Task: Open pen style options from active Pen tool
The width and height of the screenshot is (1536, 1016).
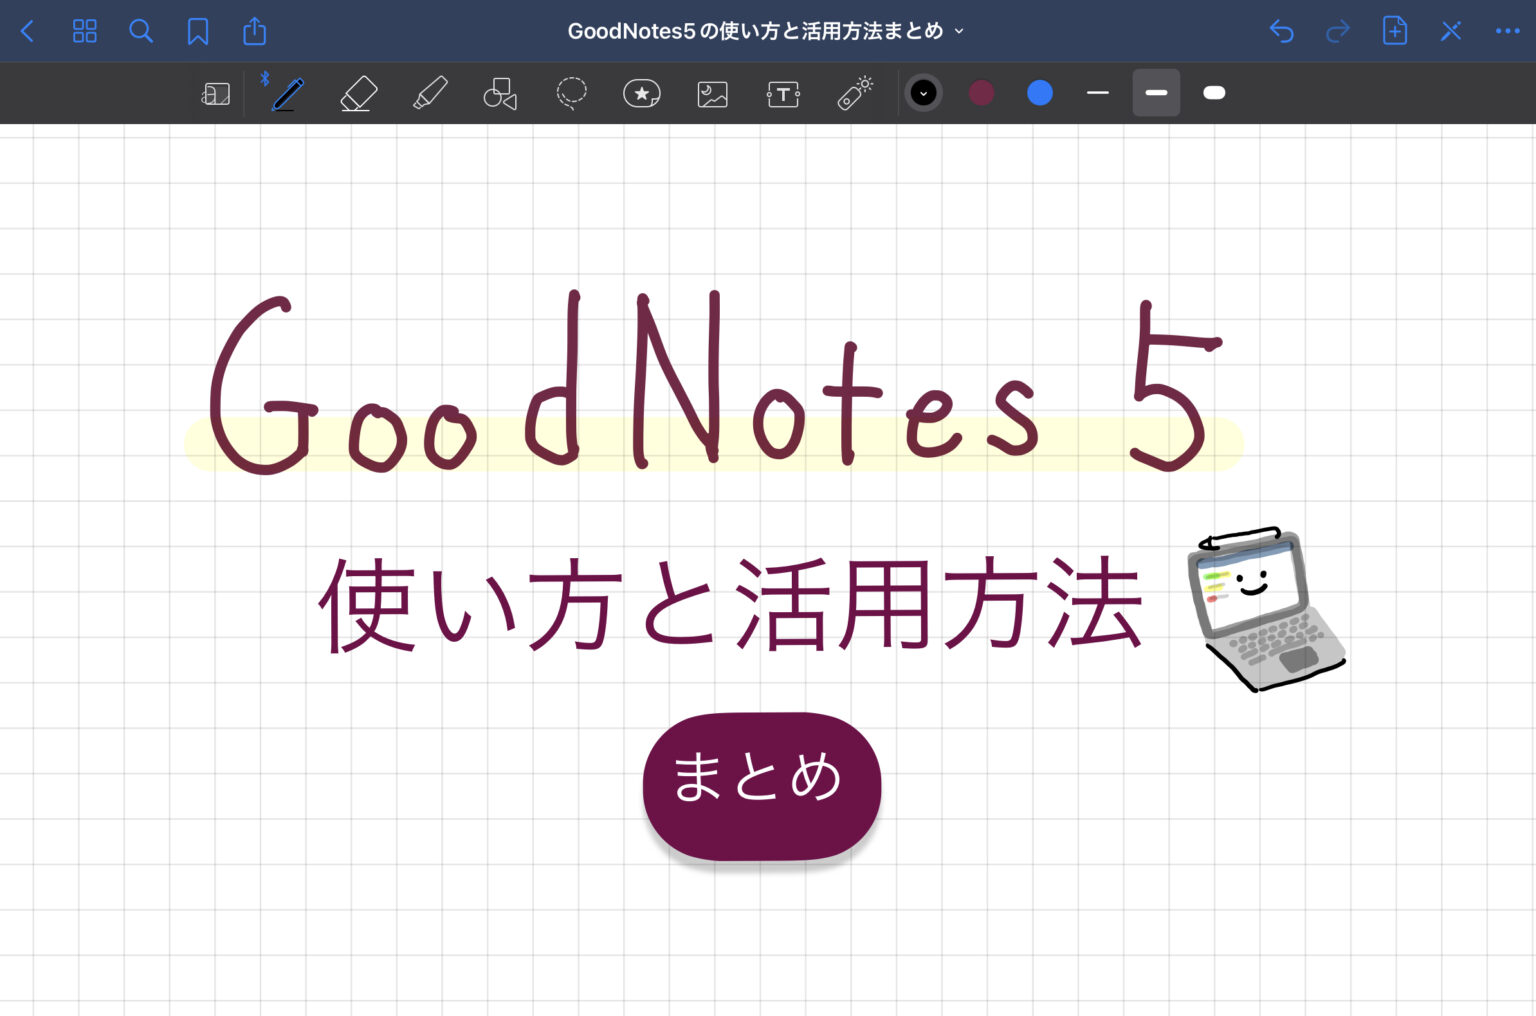Action: pyautogui.click(x=285, y=93)
